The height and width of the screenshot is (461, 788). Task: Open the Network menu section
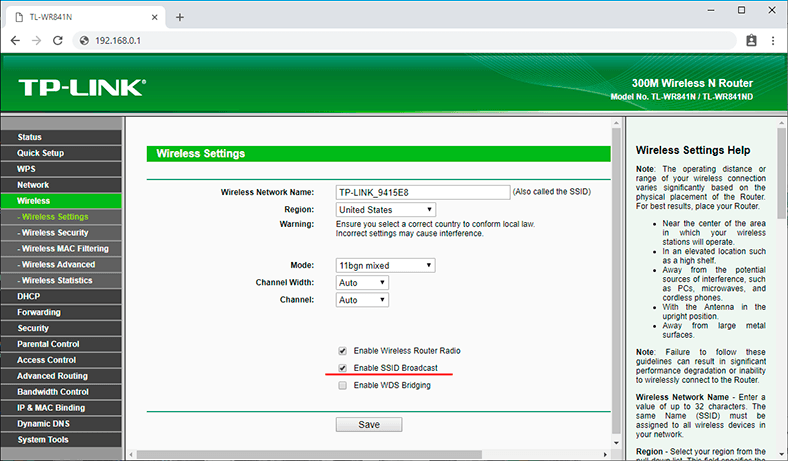(61, 185)
